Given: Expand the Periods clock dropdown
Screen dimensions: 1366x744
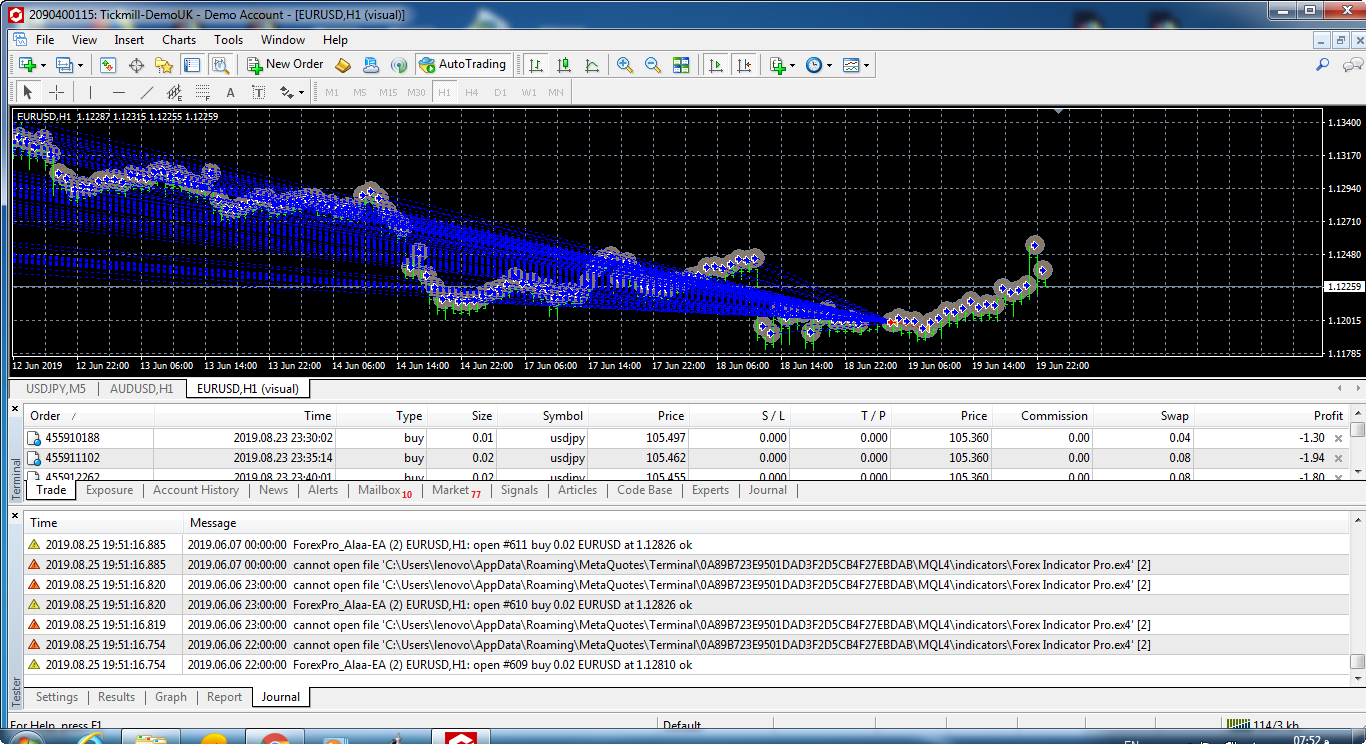Looking at the screenshot, I should coord(829,65).
